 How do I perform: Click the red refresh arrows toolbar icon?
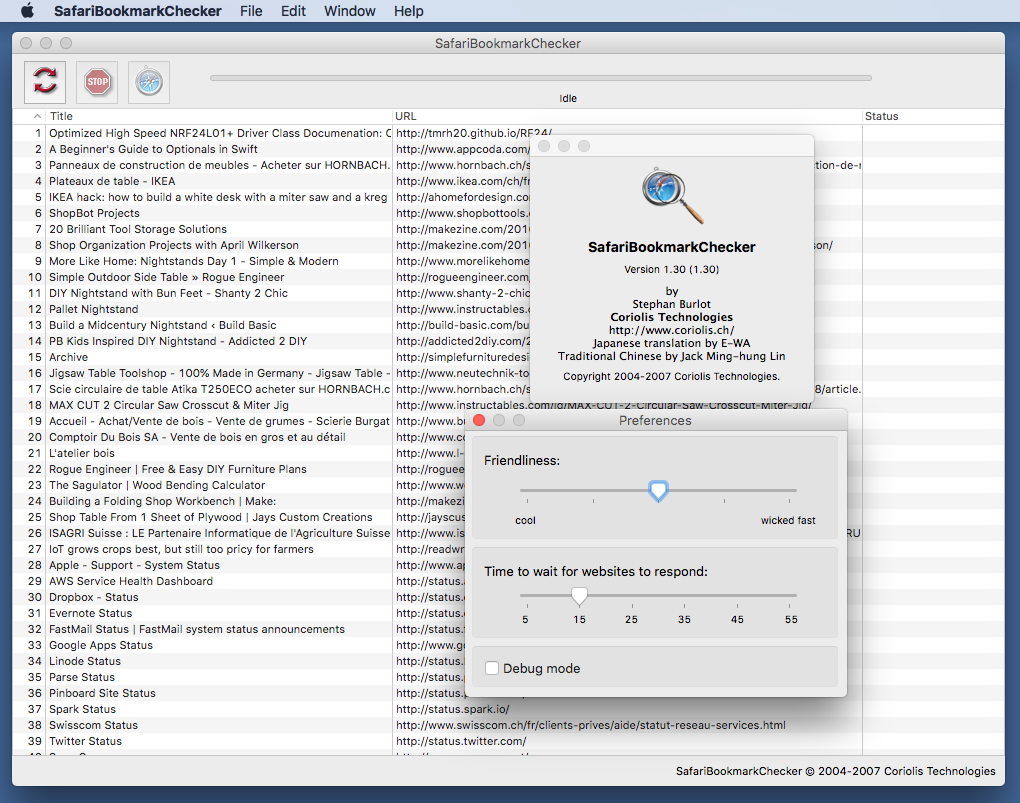click(x=45, y=82)
